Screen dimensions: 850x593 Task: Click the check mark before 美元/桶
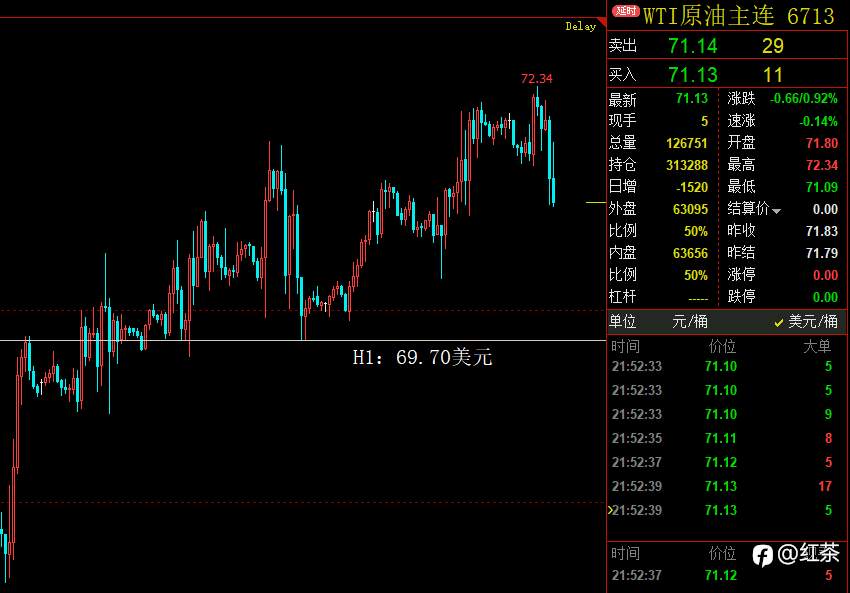[779, 323]
